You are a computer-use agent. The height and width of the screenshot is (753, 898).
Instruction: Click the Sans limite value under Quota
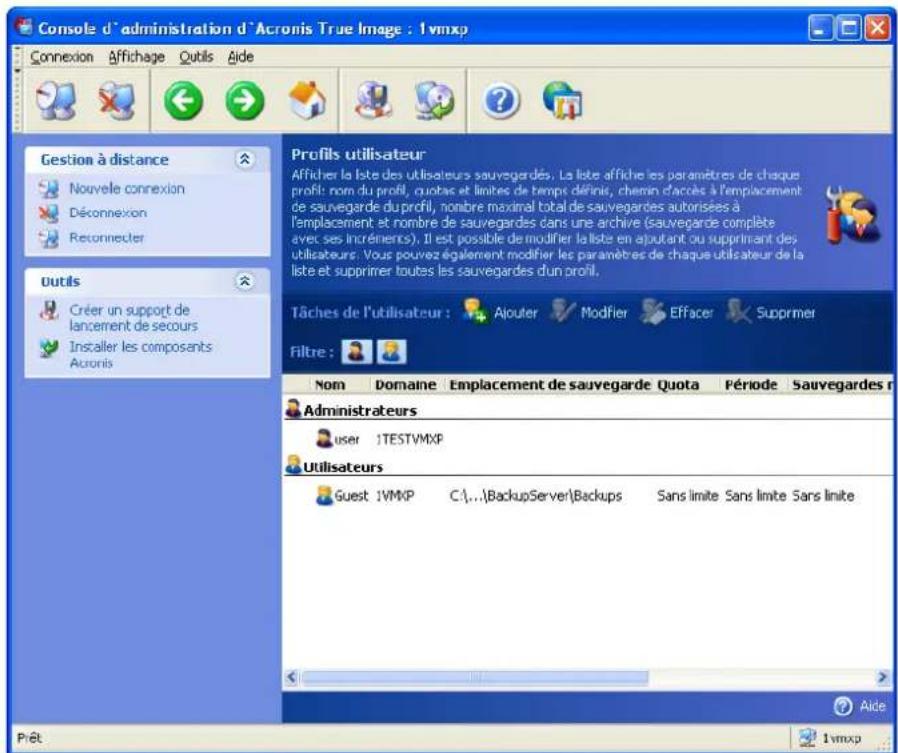pyautogui.click(x=687, y=496)
